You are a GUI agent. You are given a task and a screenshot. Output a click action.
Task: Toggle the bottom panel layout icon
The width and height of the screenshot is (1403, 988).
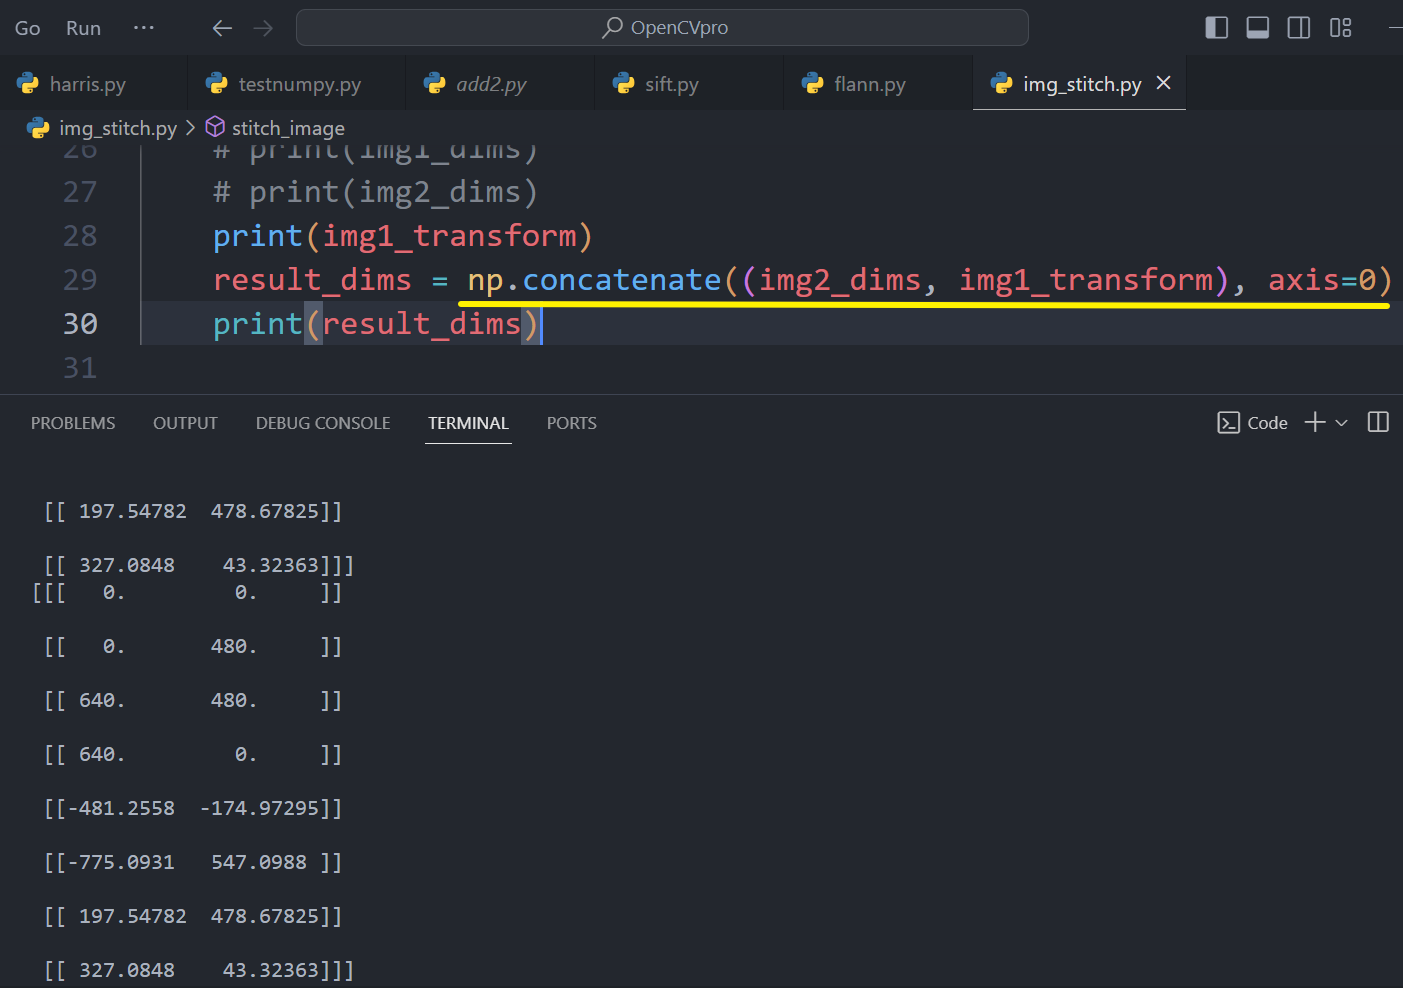1258,28
